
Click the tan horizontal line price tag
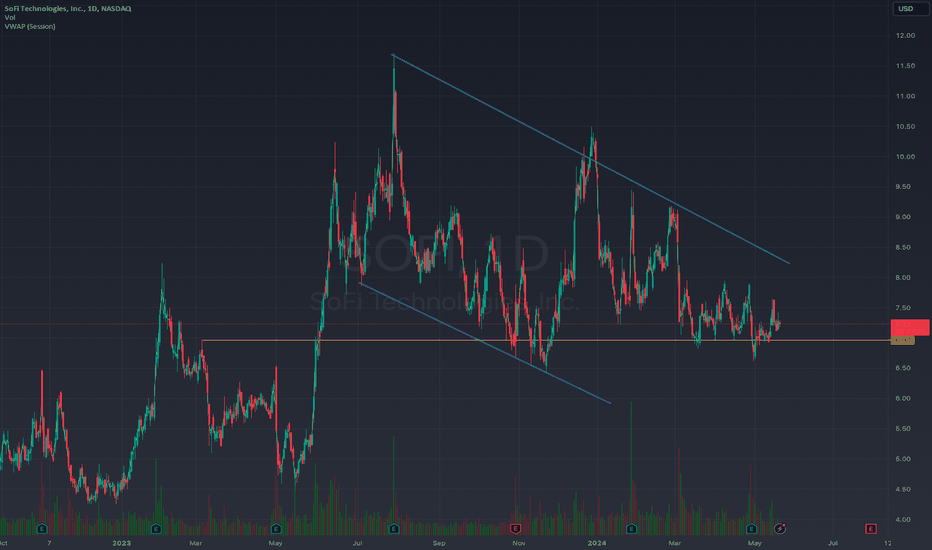coord(902,341)
